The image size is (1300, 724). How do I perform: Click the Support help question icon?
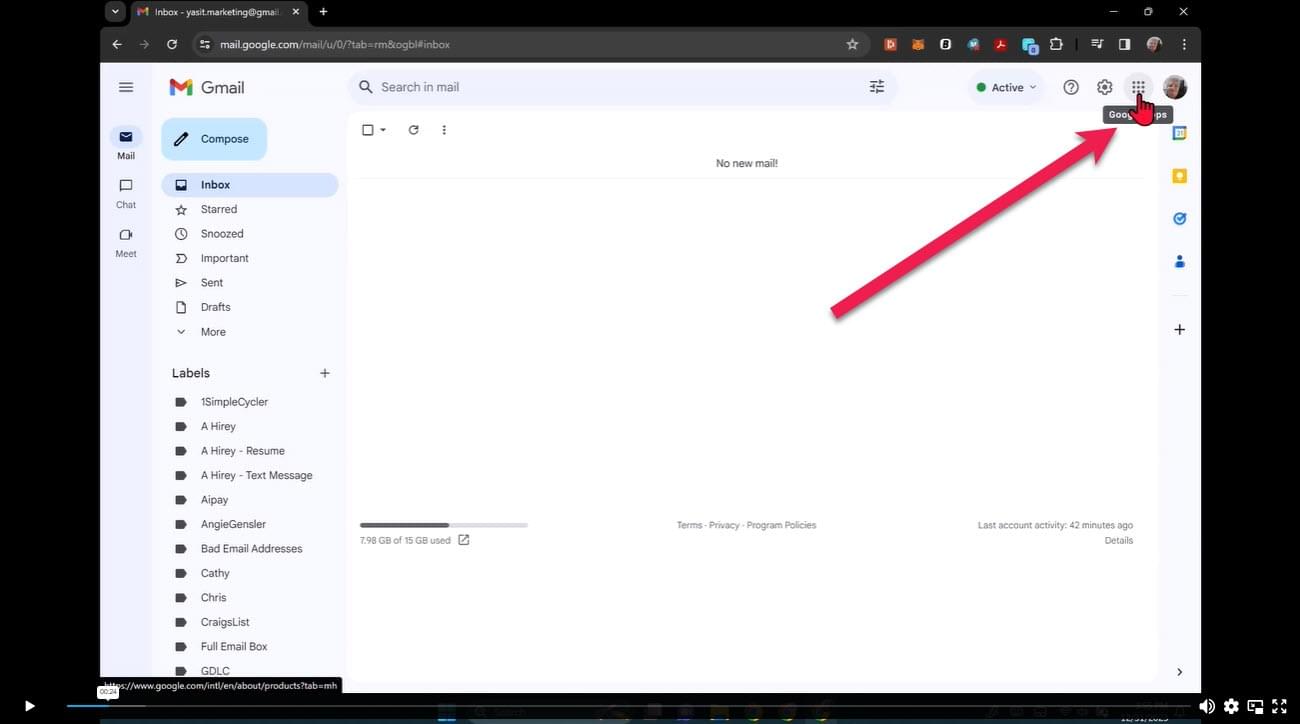[1071, 87]
